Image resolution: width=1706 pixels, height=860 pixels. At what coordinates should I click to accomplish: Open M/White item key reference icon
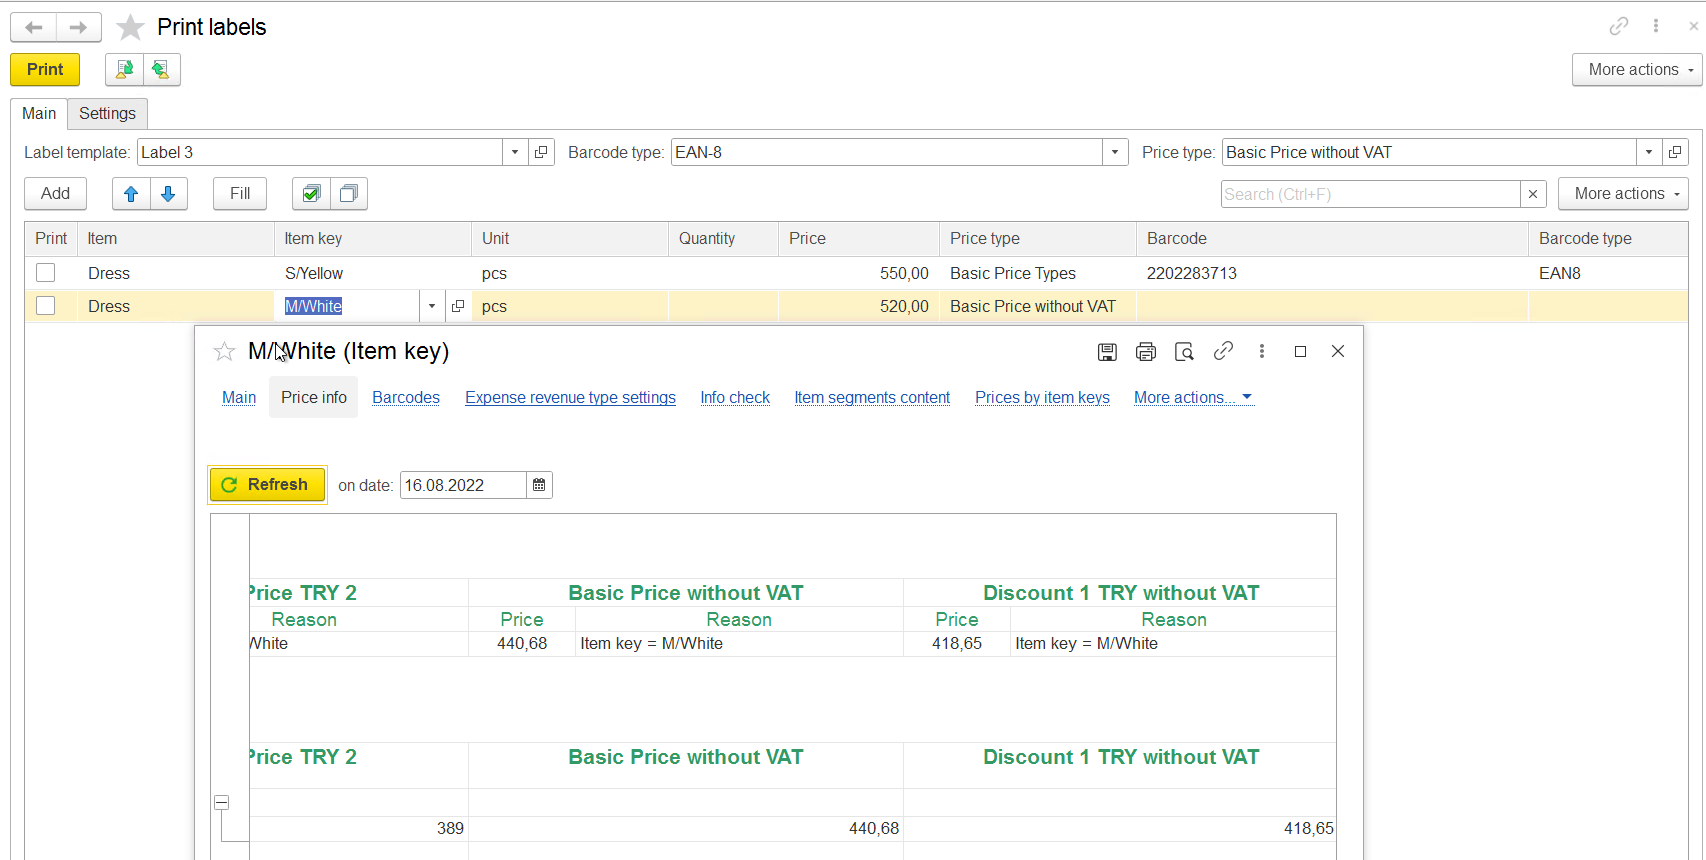pyautogui.click(x=458, y=306)
